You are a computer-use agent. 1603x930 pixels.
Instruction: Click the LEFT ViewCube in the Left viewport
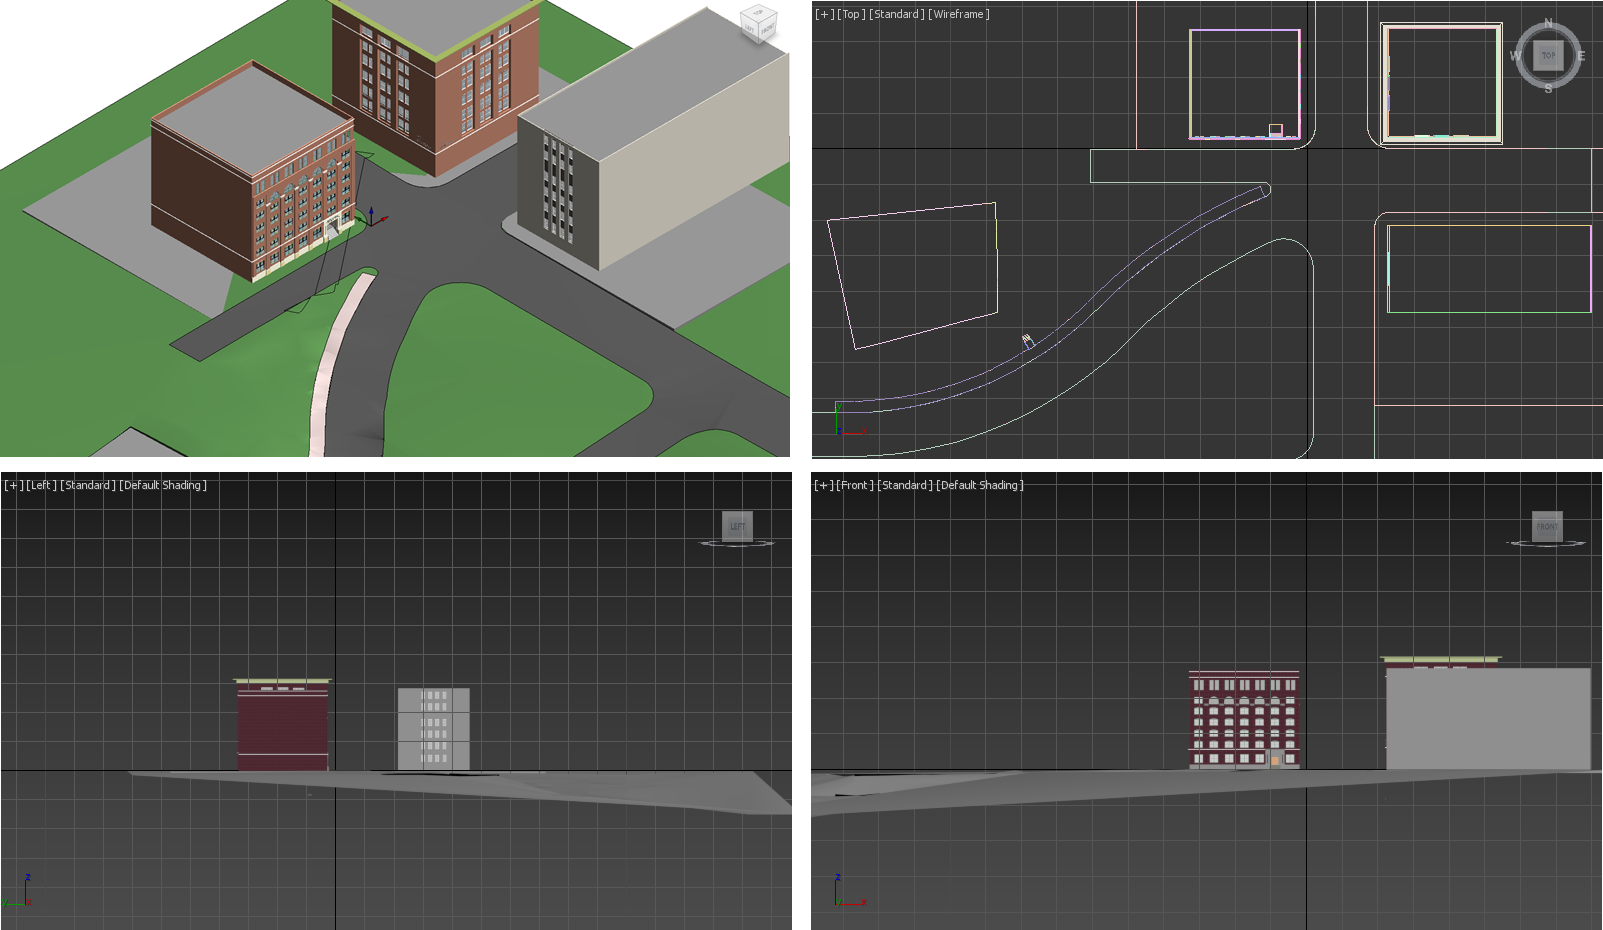coord(737,525)
